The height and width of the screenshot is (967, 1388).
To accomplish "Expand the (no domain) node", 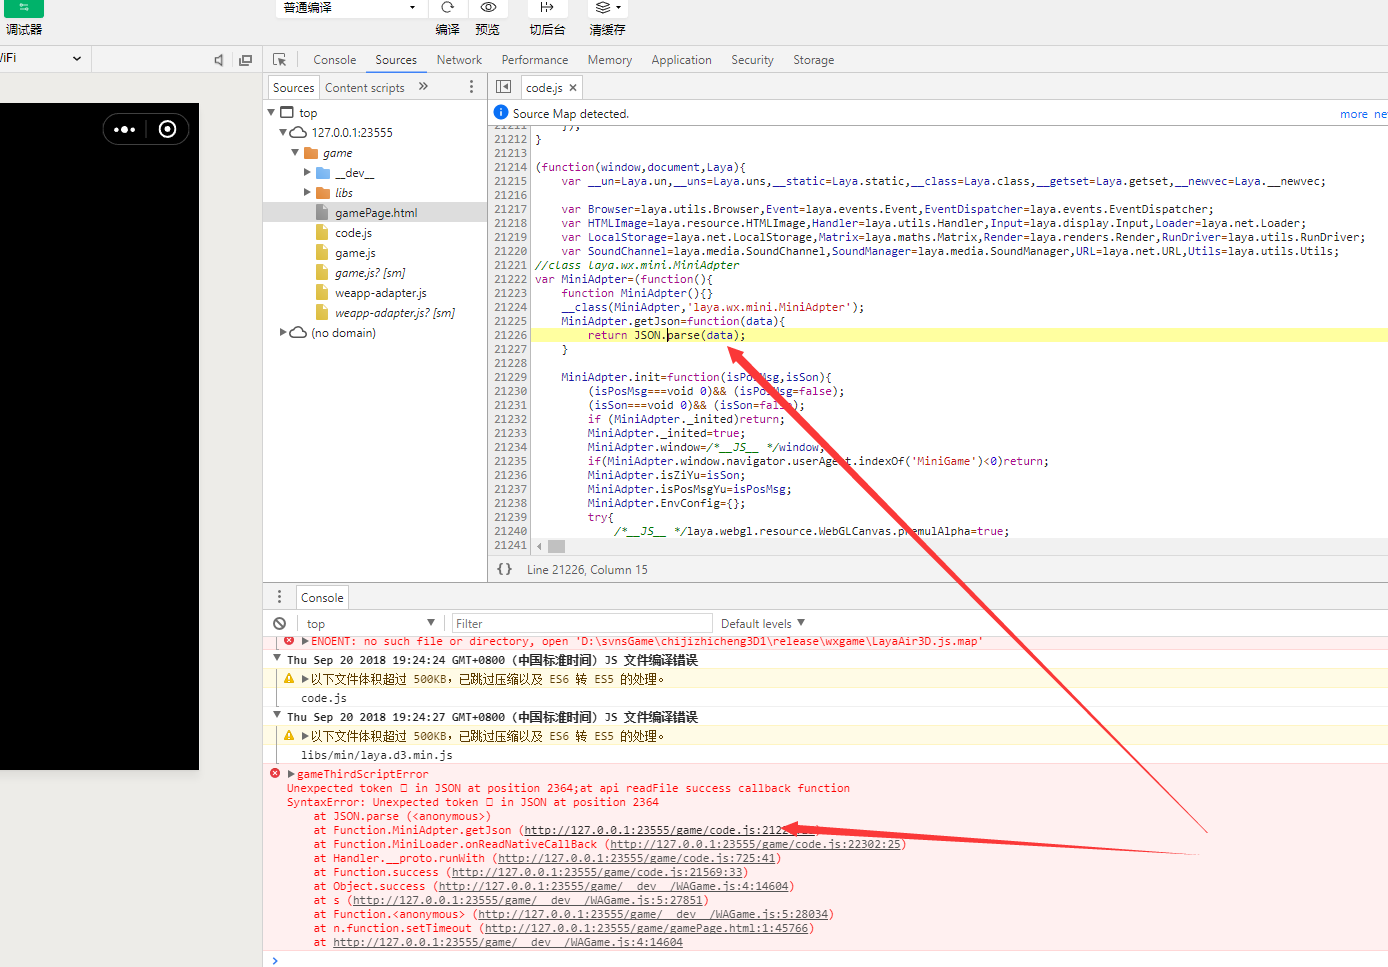I will (x=283, y=332).
